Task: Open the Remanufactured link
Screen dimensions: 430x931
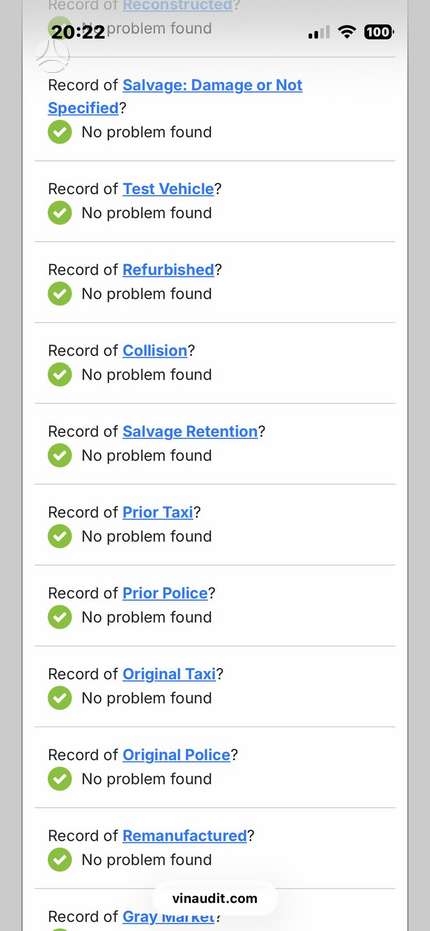Action: 185,835
